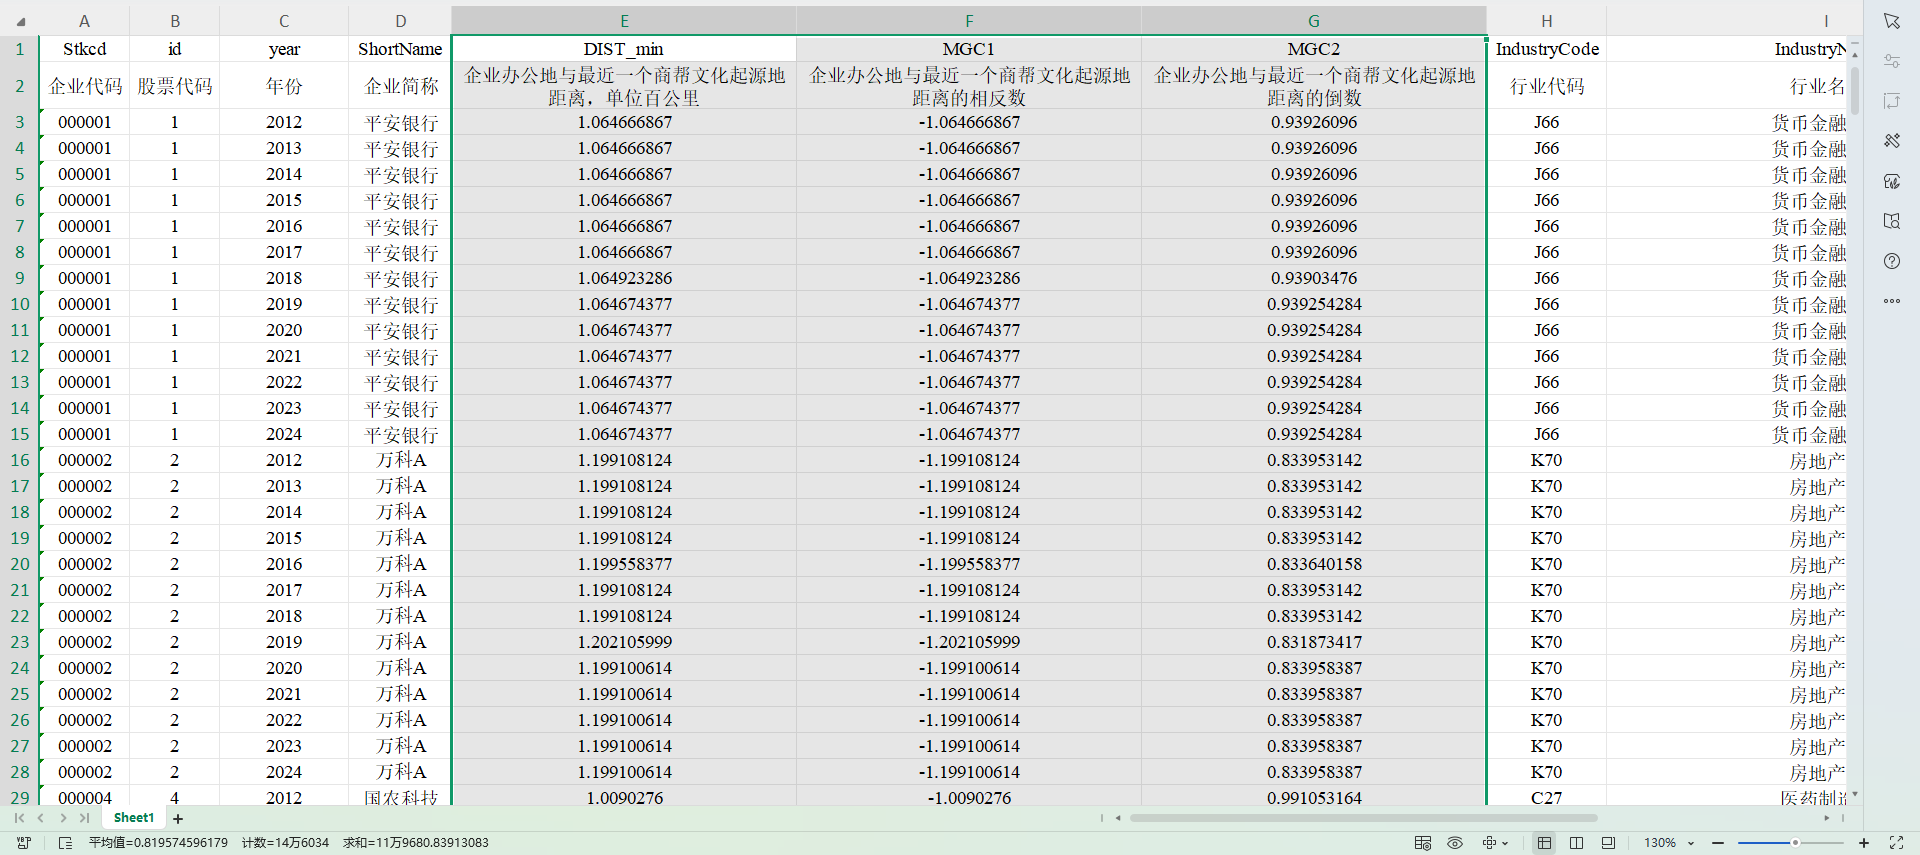Select the Sheet1 tab

pyautogui.click(x=134, y=818)
